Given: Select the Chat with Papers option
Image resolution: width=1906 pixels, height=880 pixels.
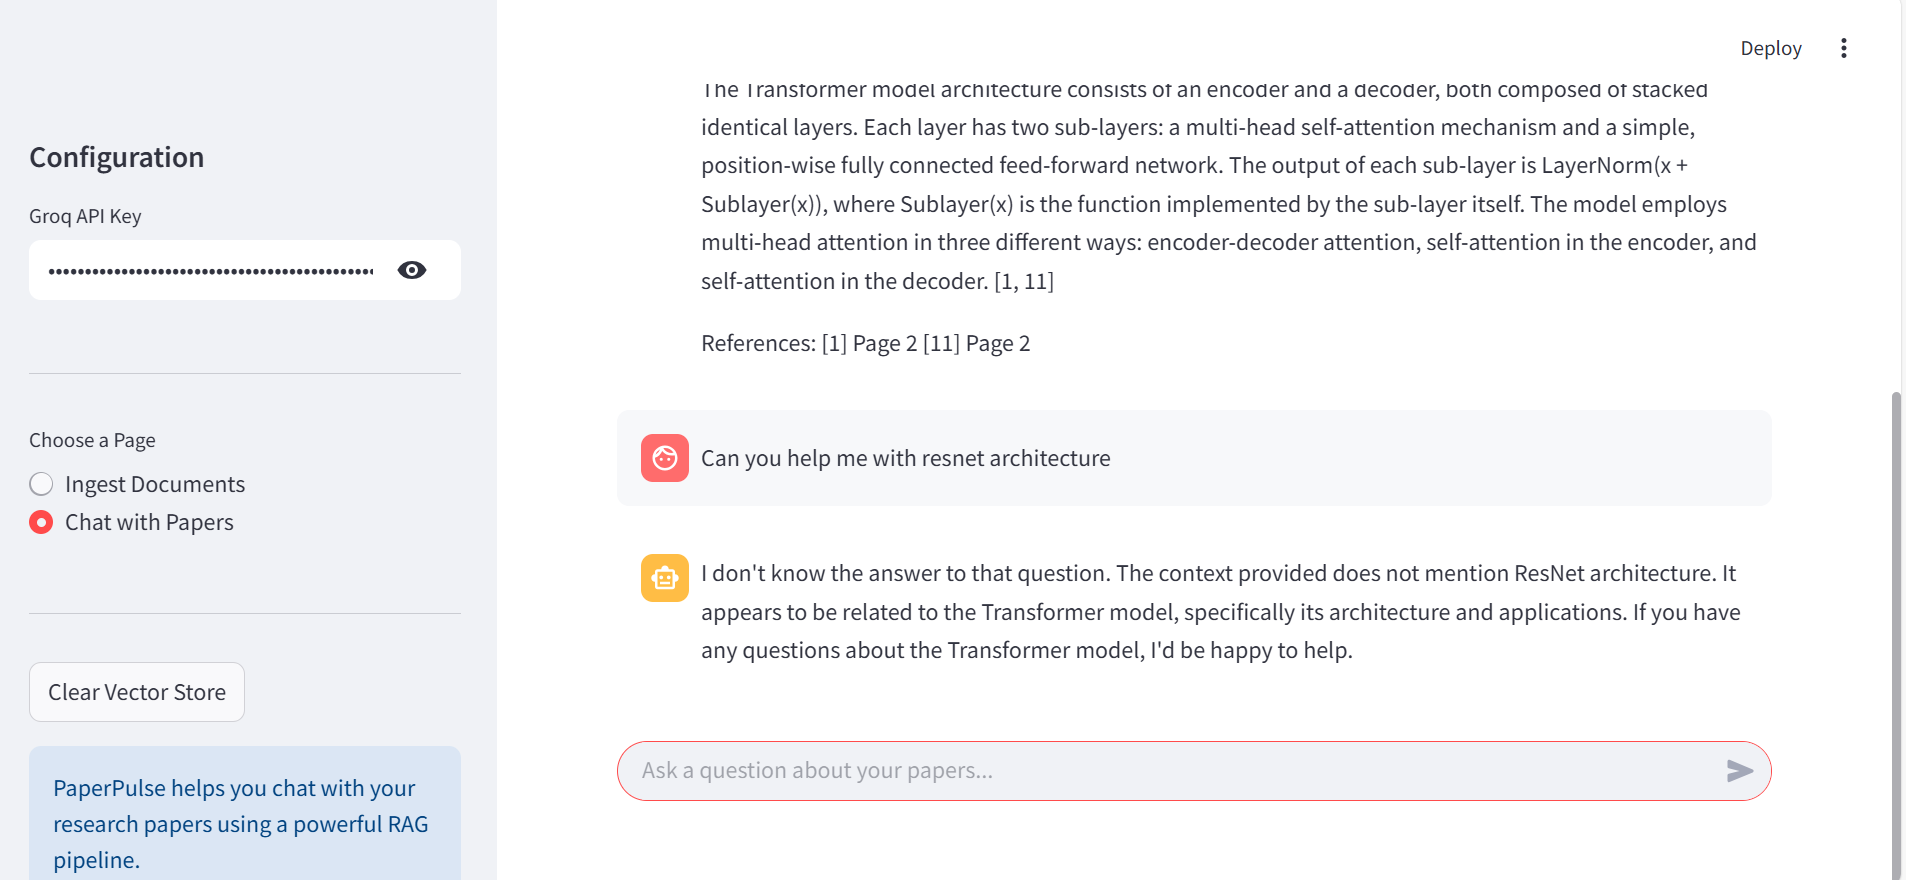Looking at the screenshot, I should tap(41, 522).
